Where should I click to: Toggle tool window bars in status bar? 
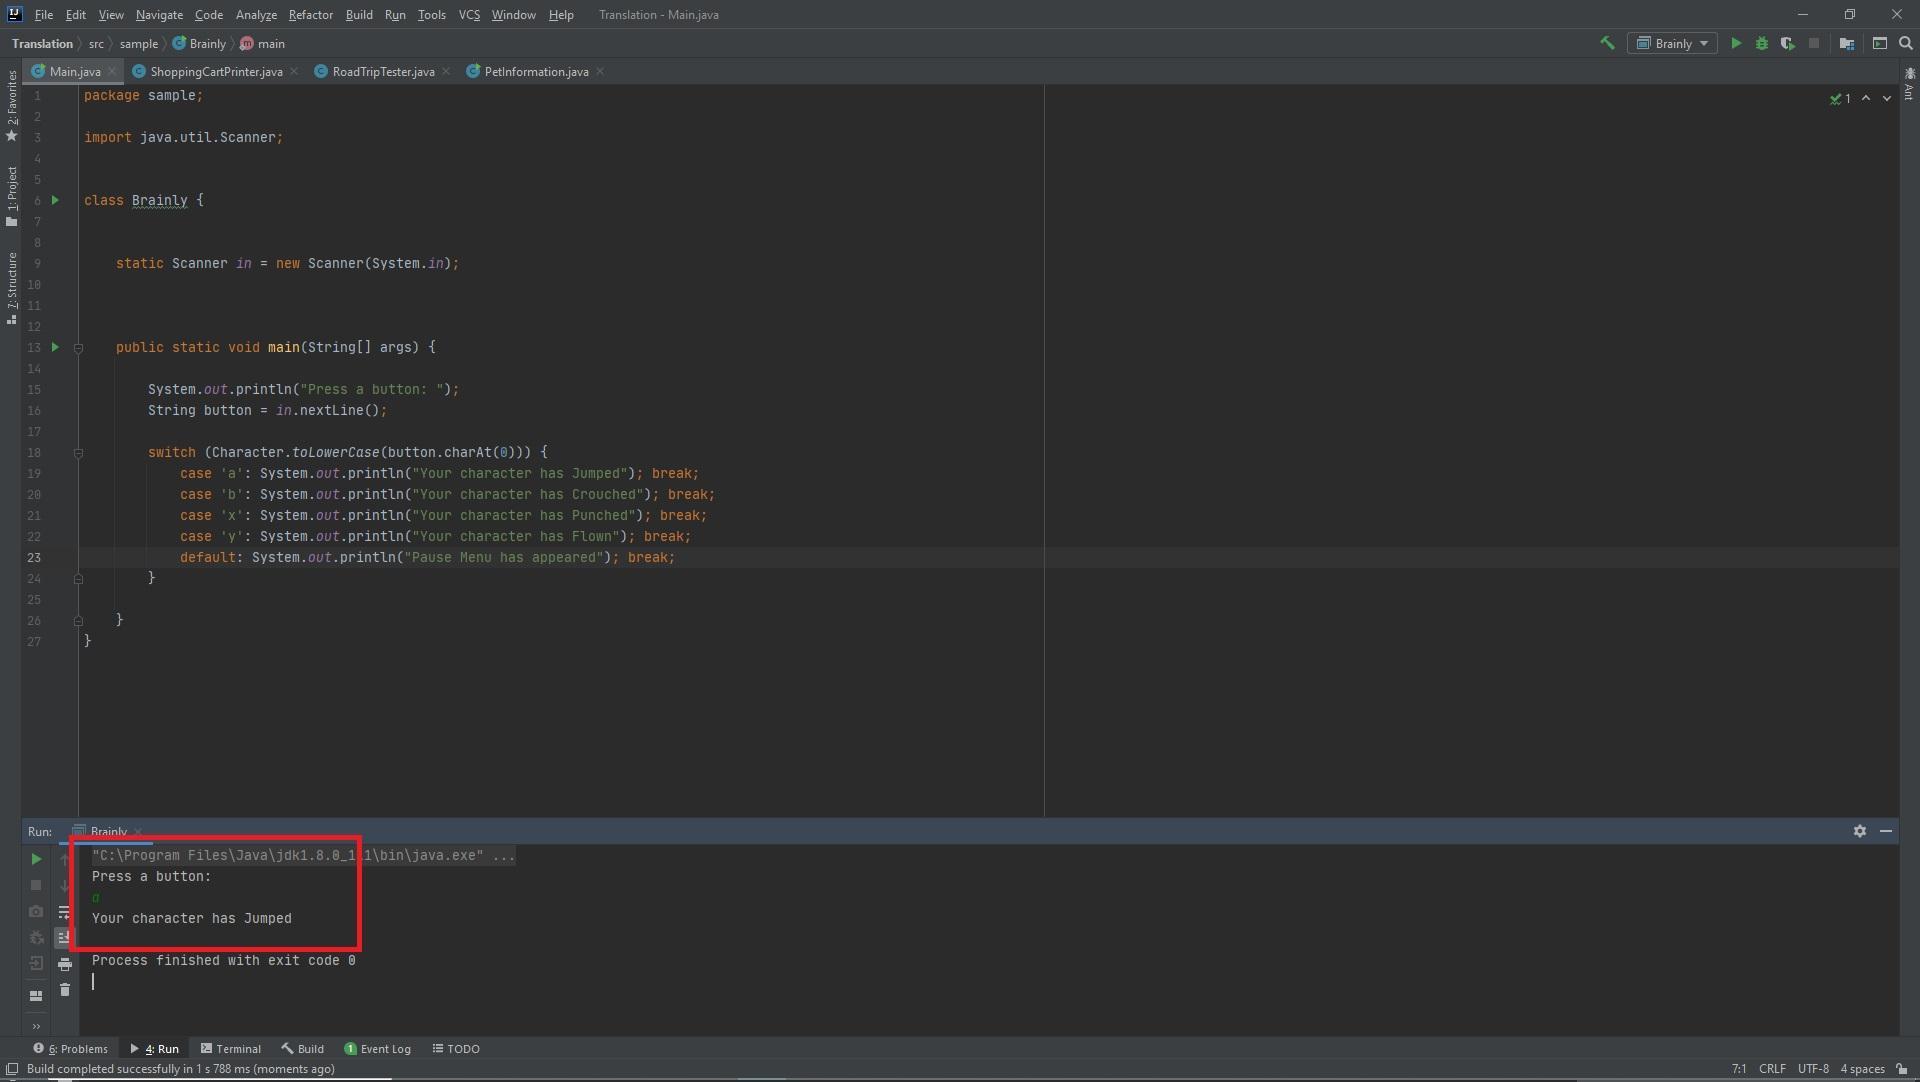click(12, 1069)
